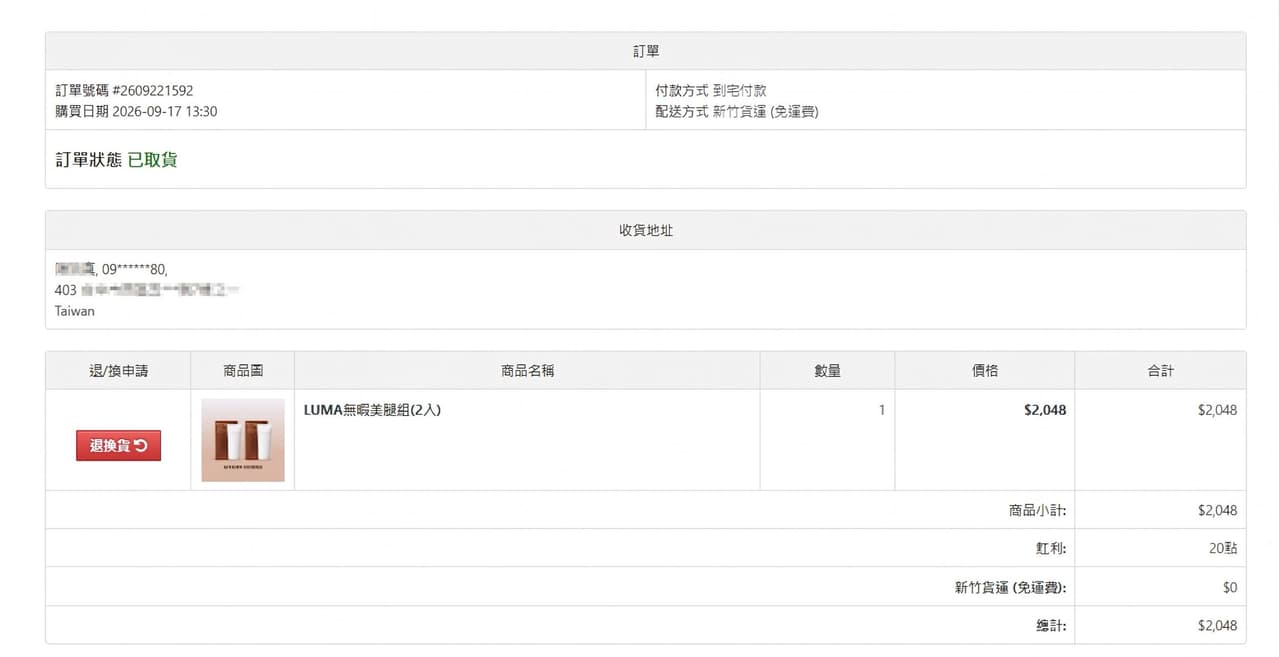
Task: Click the bold $2,048 unit price
Action: pyautogui.click(x=1045, y=410)
